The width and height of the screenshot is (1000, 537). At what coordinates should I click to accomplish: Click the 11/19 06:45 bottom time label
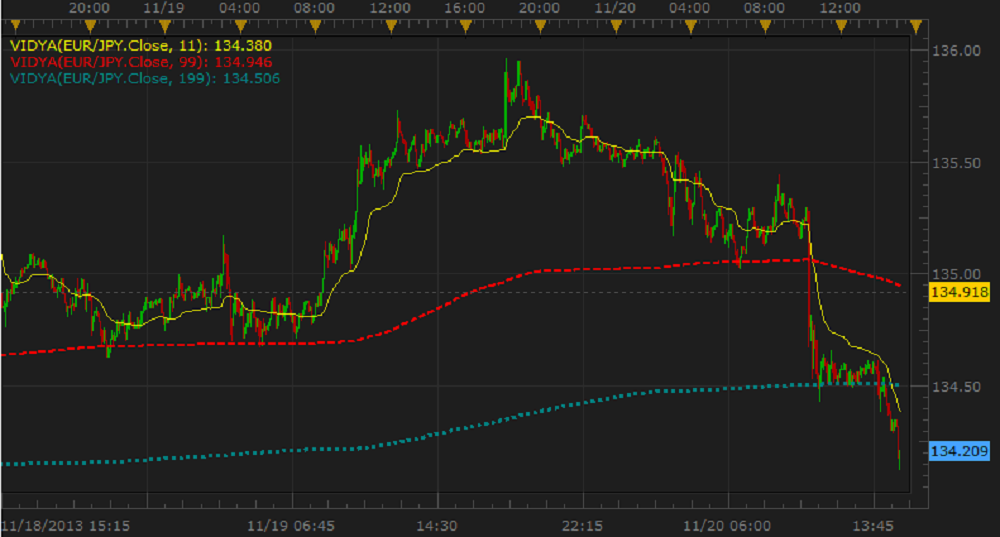292,526
